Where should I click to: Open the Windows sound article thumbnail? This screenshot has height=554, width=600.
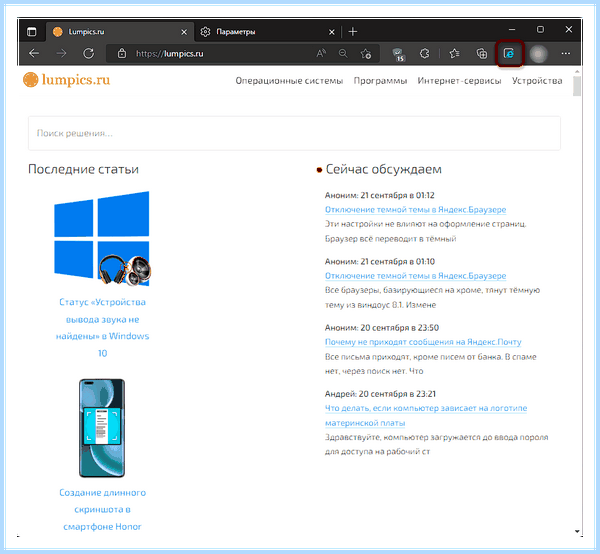click(102, 238)
